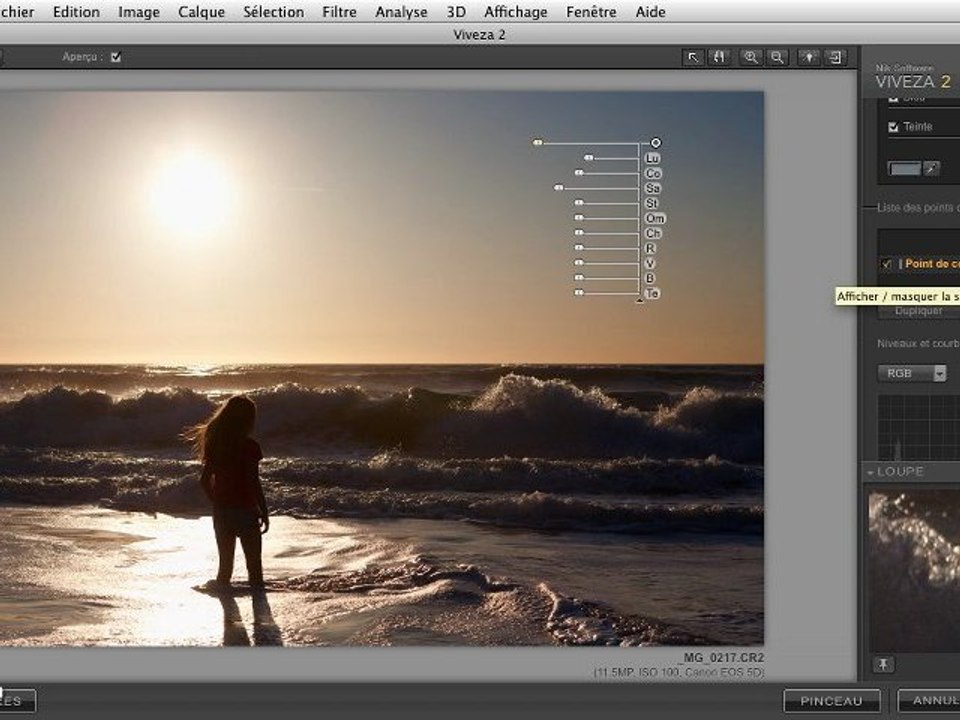Click the Sa saturation label
The width and height of the screenshot is (960, 720).
point(653,188)
